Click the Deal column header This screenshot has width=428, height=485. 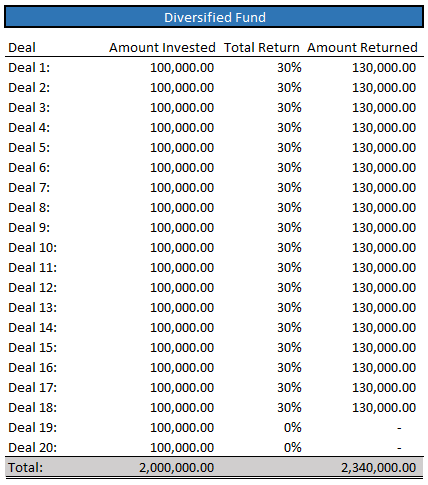click(22, 48)
